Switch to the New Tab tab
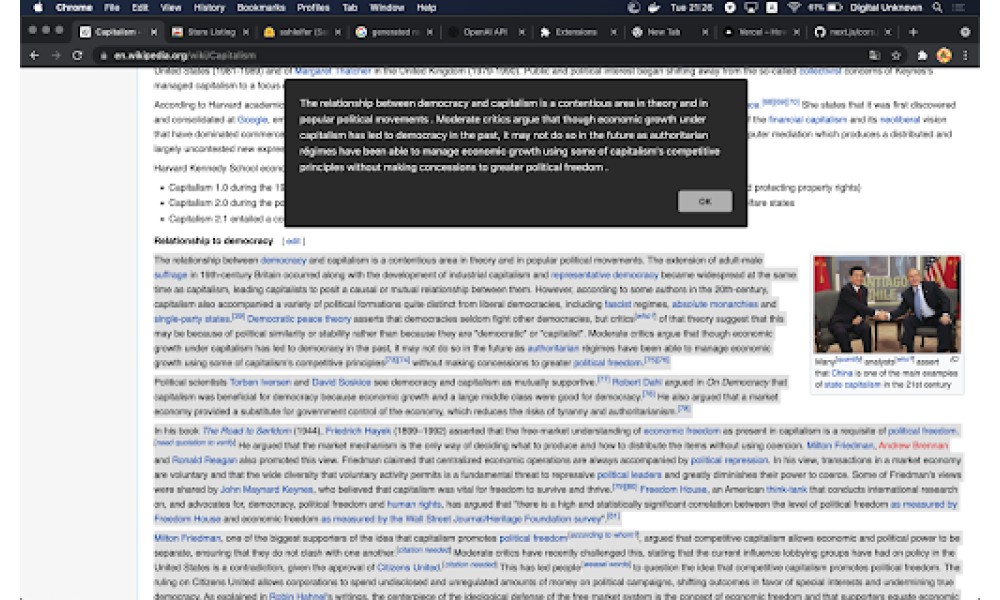 [x=663, y=32]
